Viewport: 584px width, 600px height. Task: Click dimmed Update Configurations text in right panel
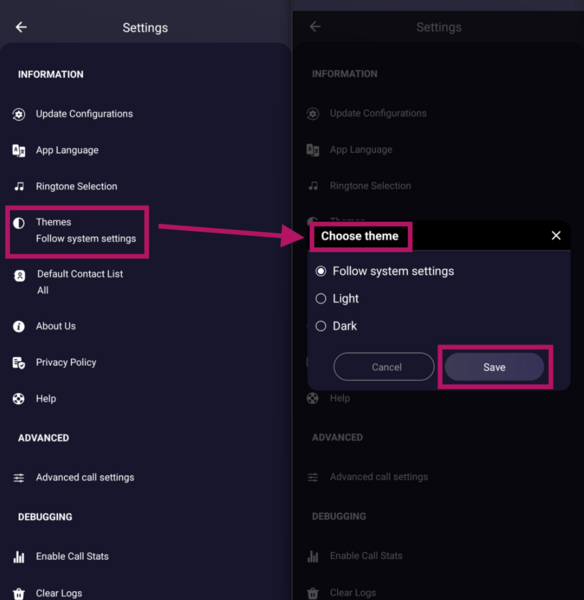[378, 114]
